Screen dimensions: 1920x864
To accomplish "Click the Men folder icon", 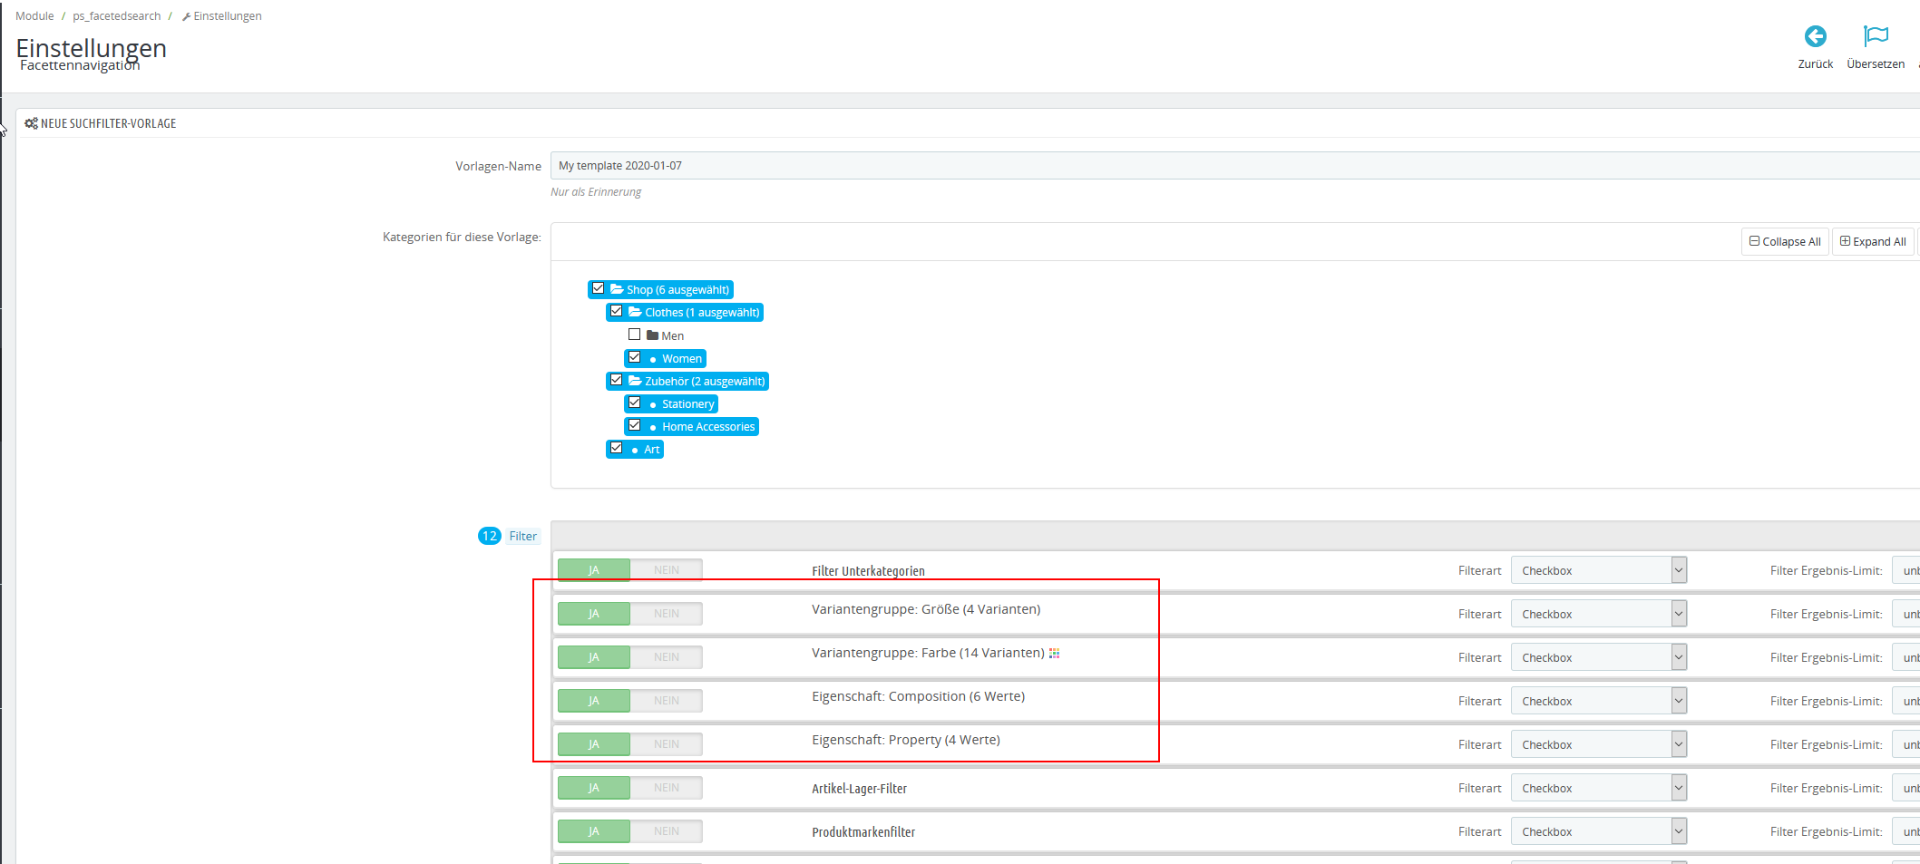I will click(653, 335).
